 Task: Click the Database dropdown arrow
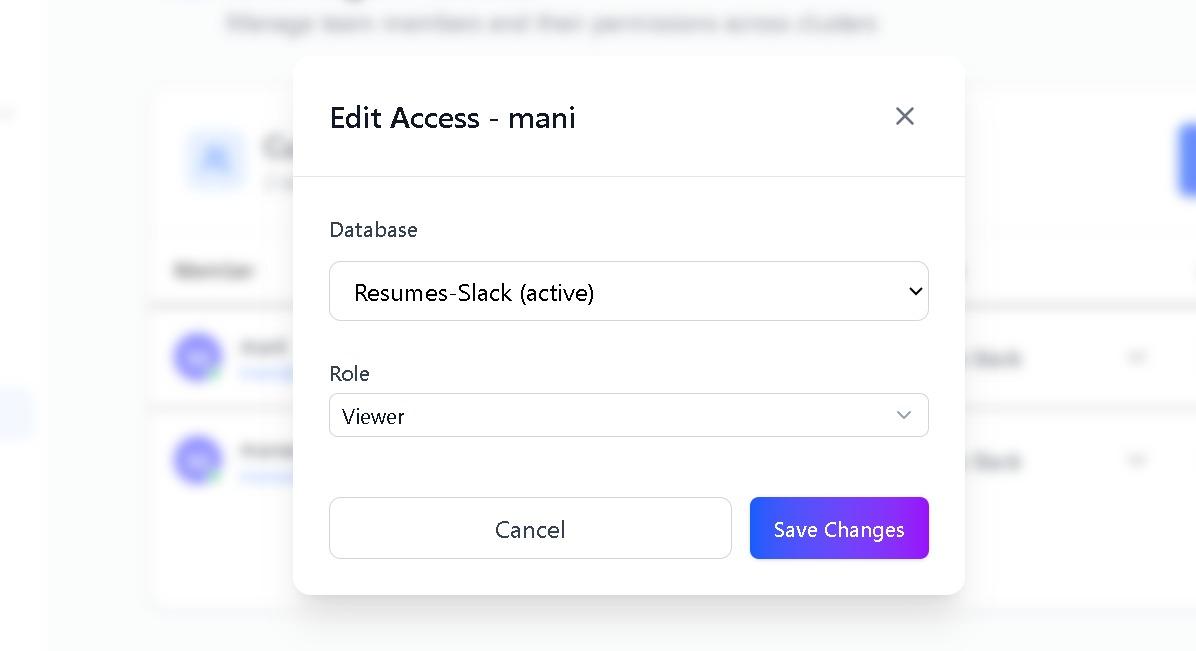point(914,291)
